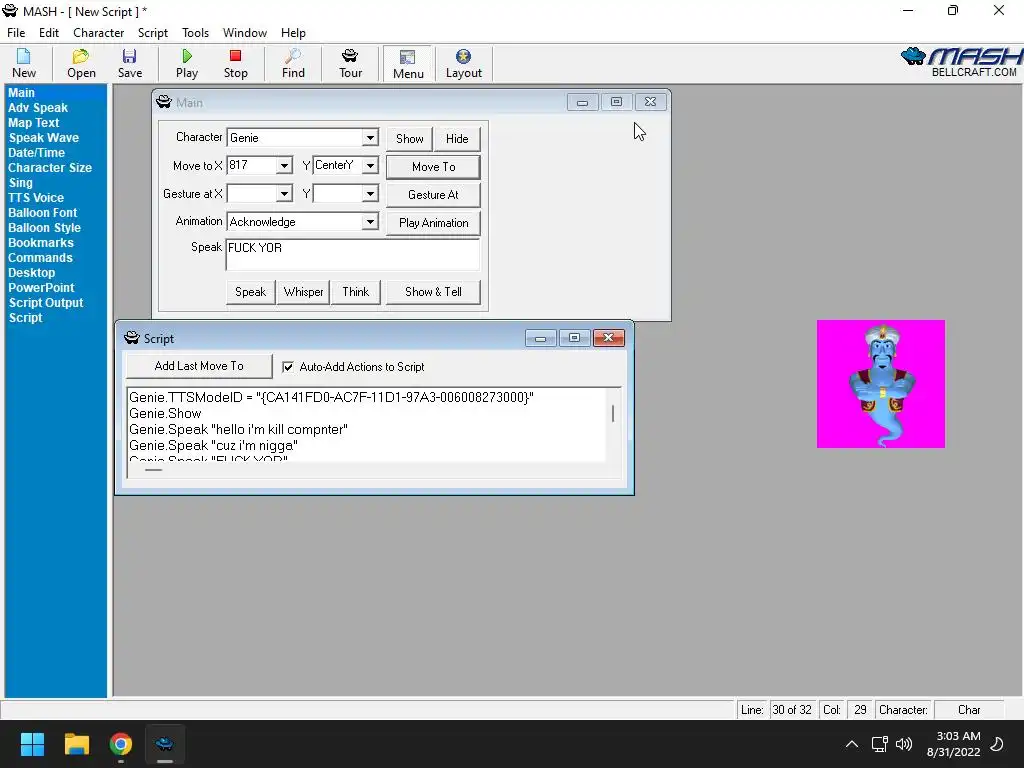Click the script code text area
1024x768 pixels.
(367, 425)
